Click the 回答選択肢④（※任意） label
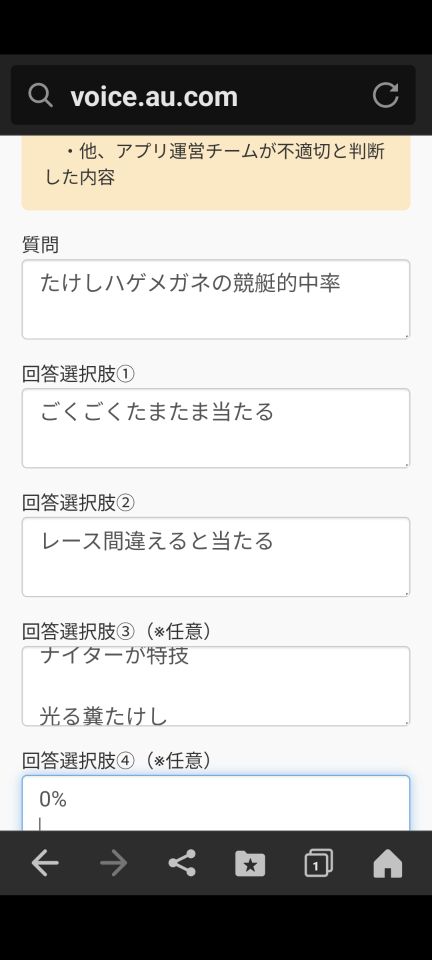Viewport: 432px width, 960px height. point(117,761)
